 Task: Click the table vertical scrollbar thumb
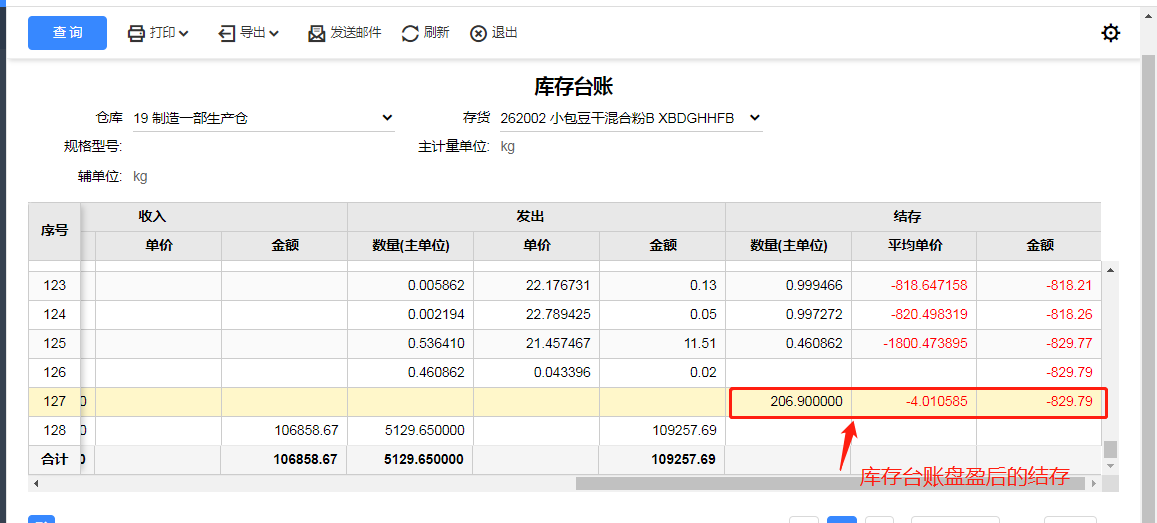[x=1110, y=449]
